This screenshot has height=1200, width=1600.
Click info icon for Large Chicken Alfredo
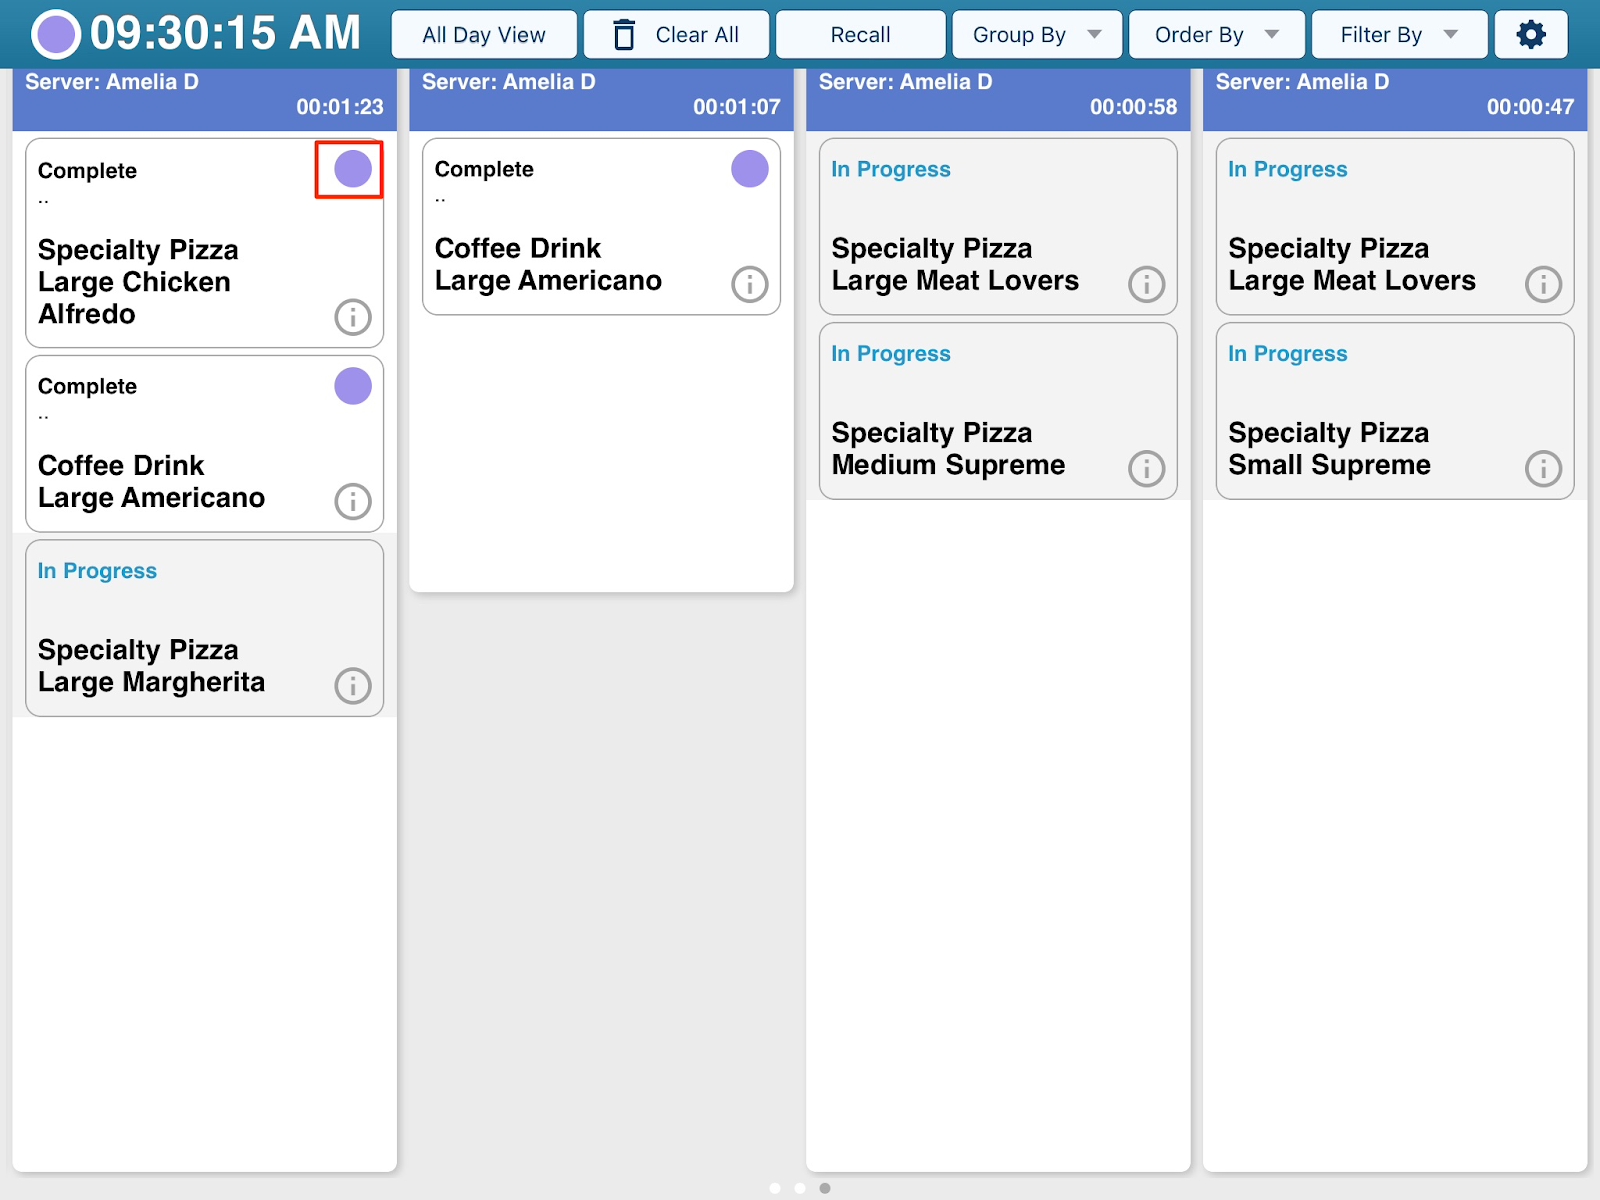tap(352, 317)
